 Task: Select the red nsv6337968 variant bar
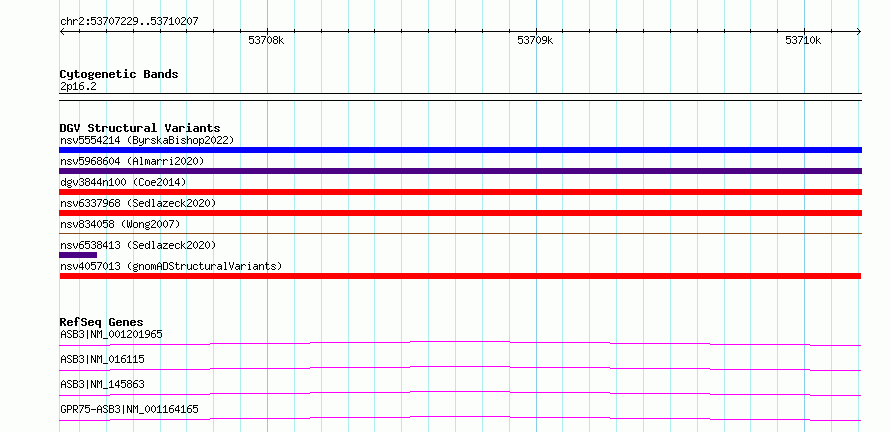(x=460, y=213)
